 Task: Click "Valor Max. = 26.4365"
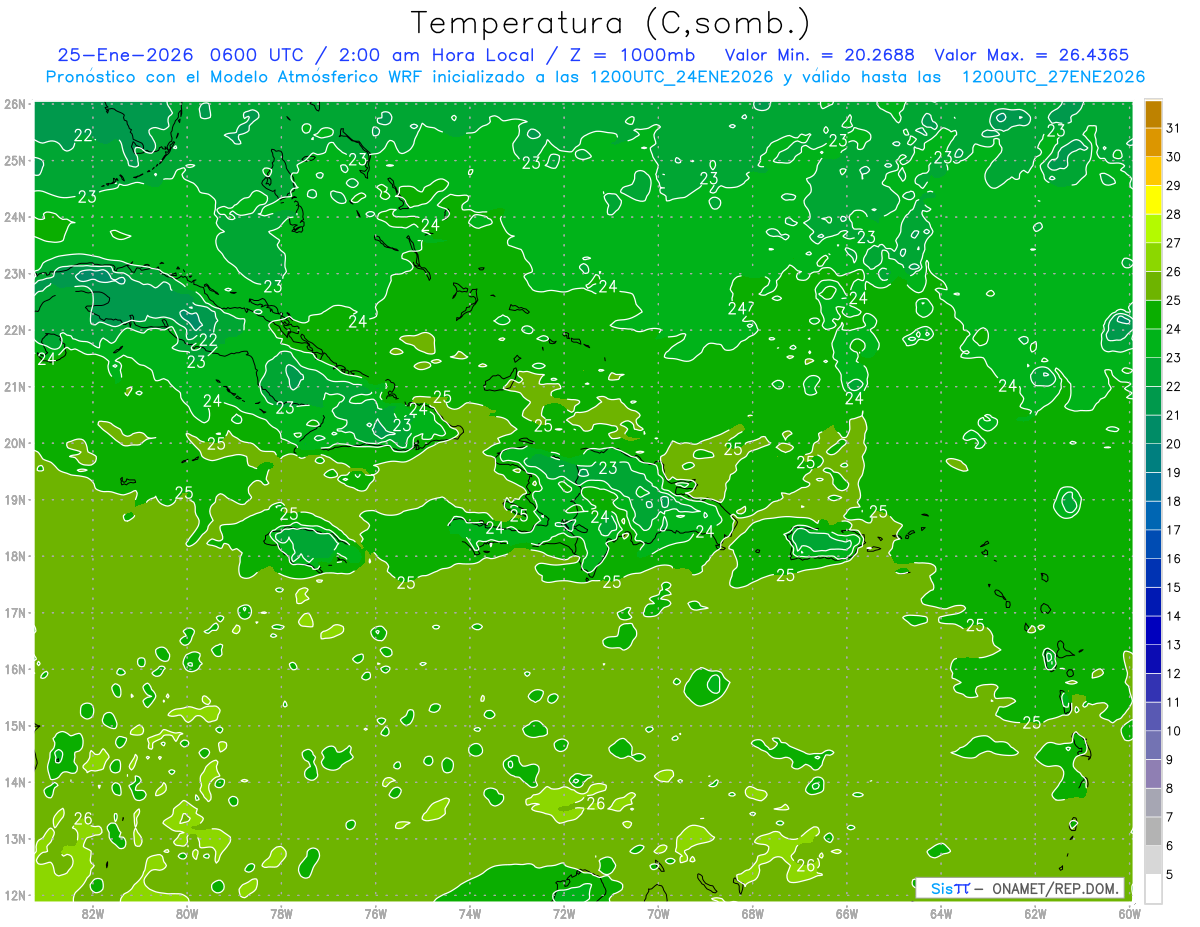tap(1031, 55)
